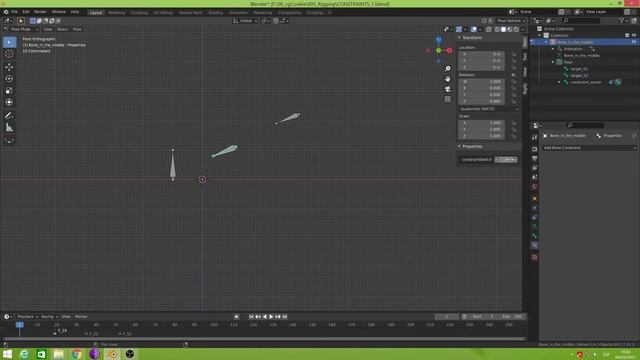Choose the Rotate tool
The width and height of the screenshot is (640, 360).
click(9, 78)
